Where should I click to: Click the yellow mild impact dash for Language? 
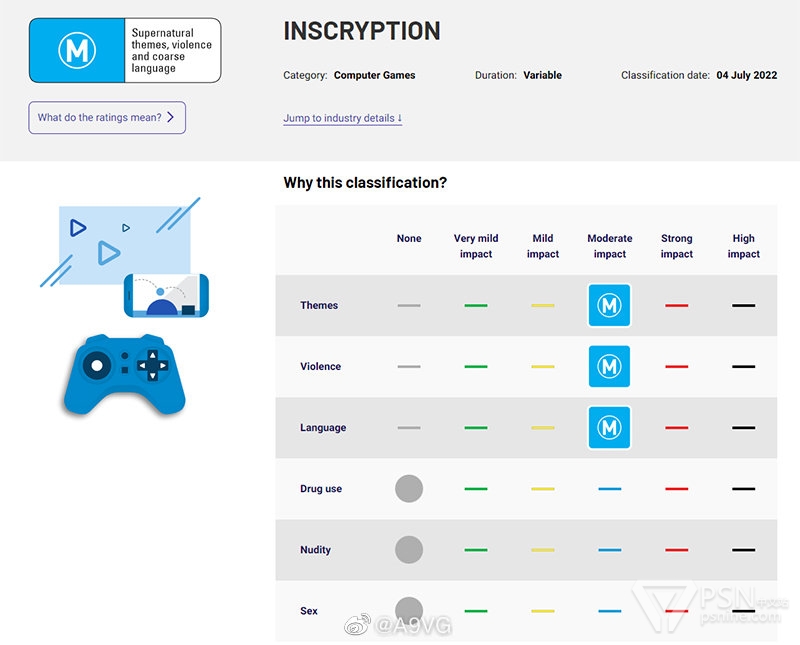(x=543, y=427)
